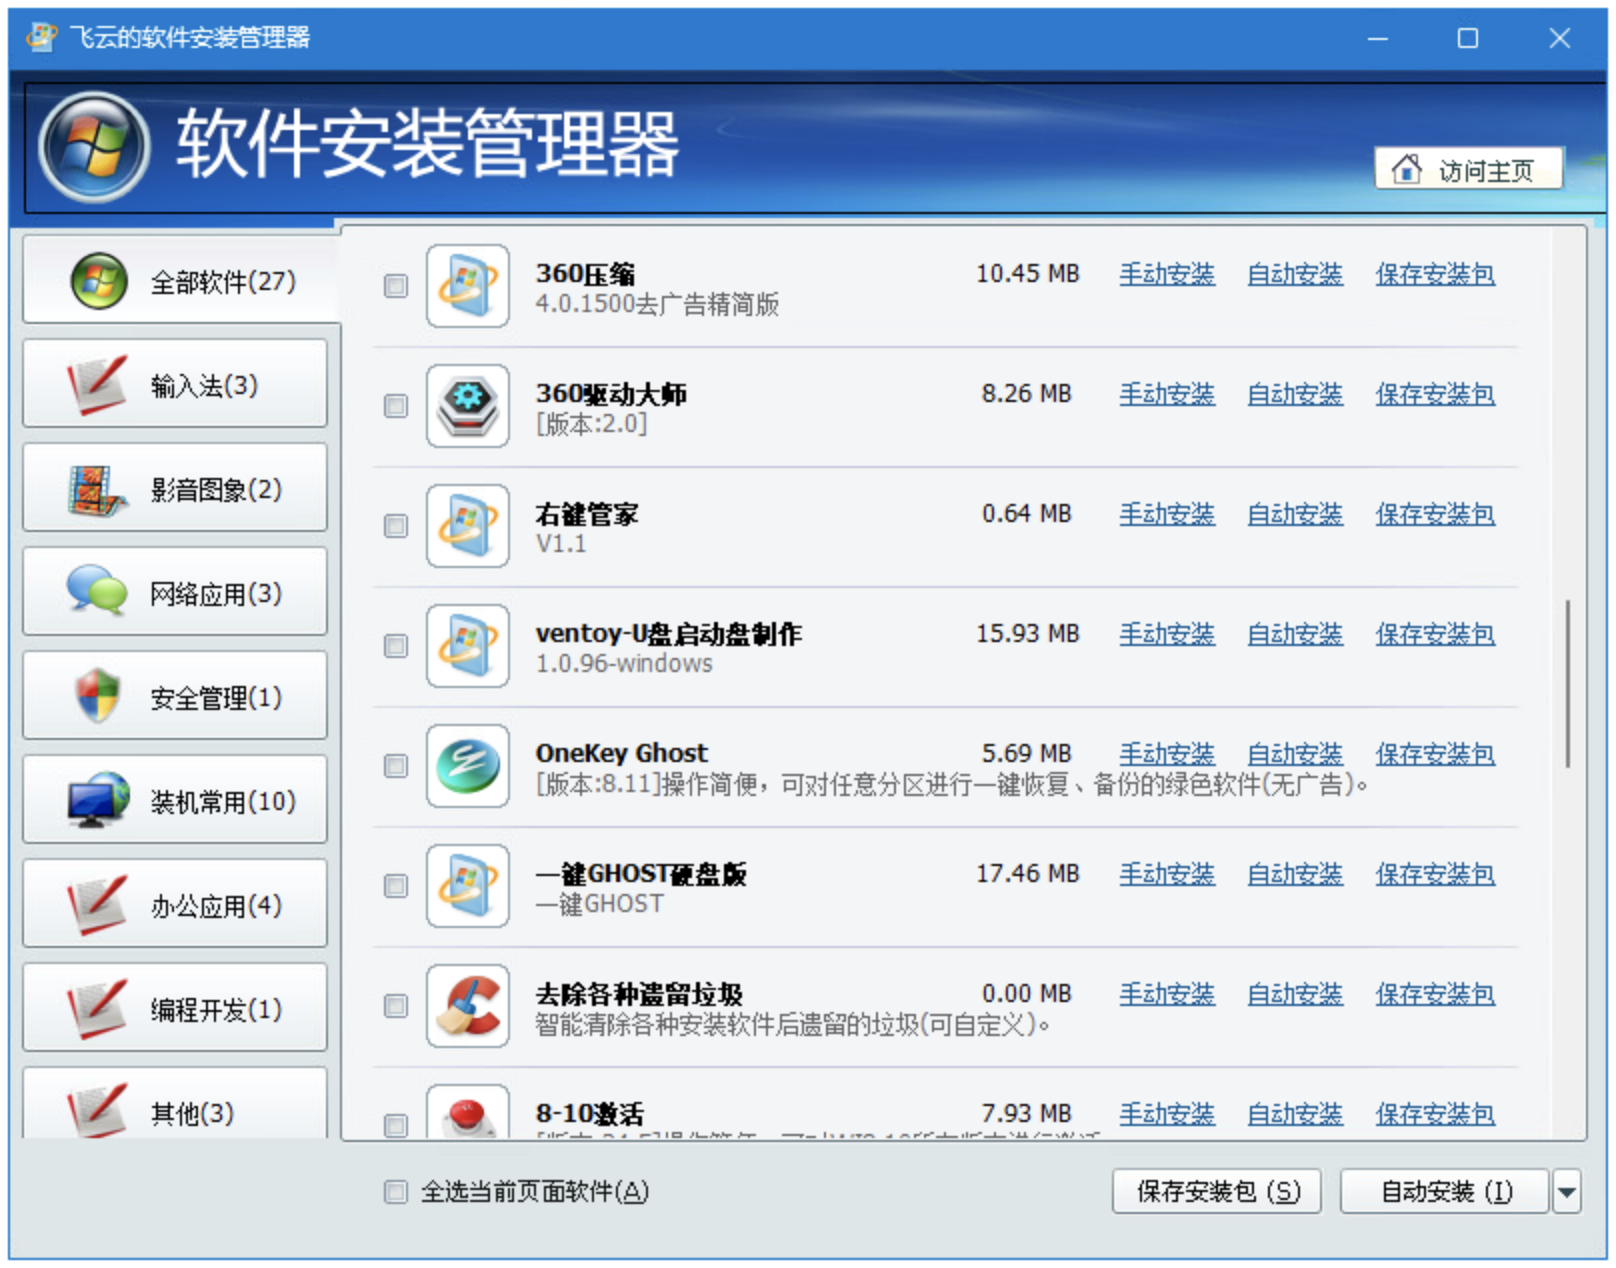The width and height of the screenshot is (1616, 1268).
Task: Click 自动安装 link for OneKey Ghost
Action: click(1295, 754)
